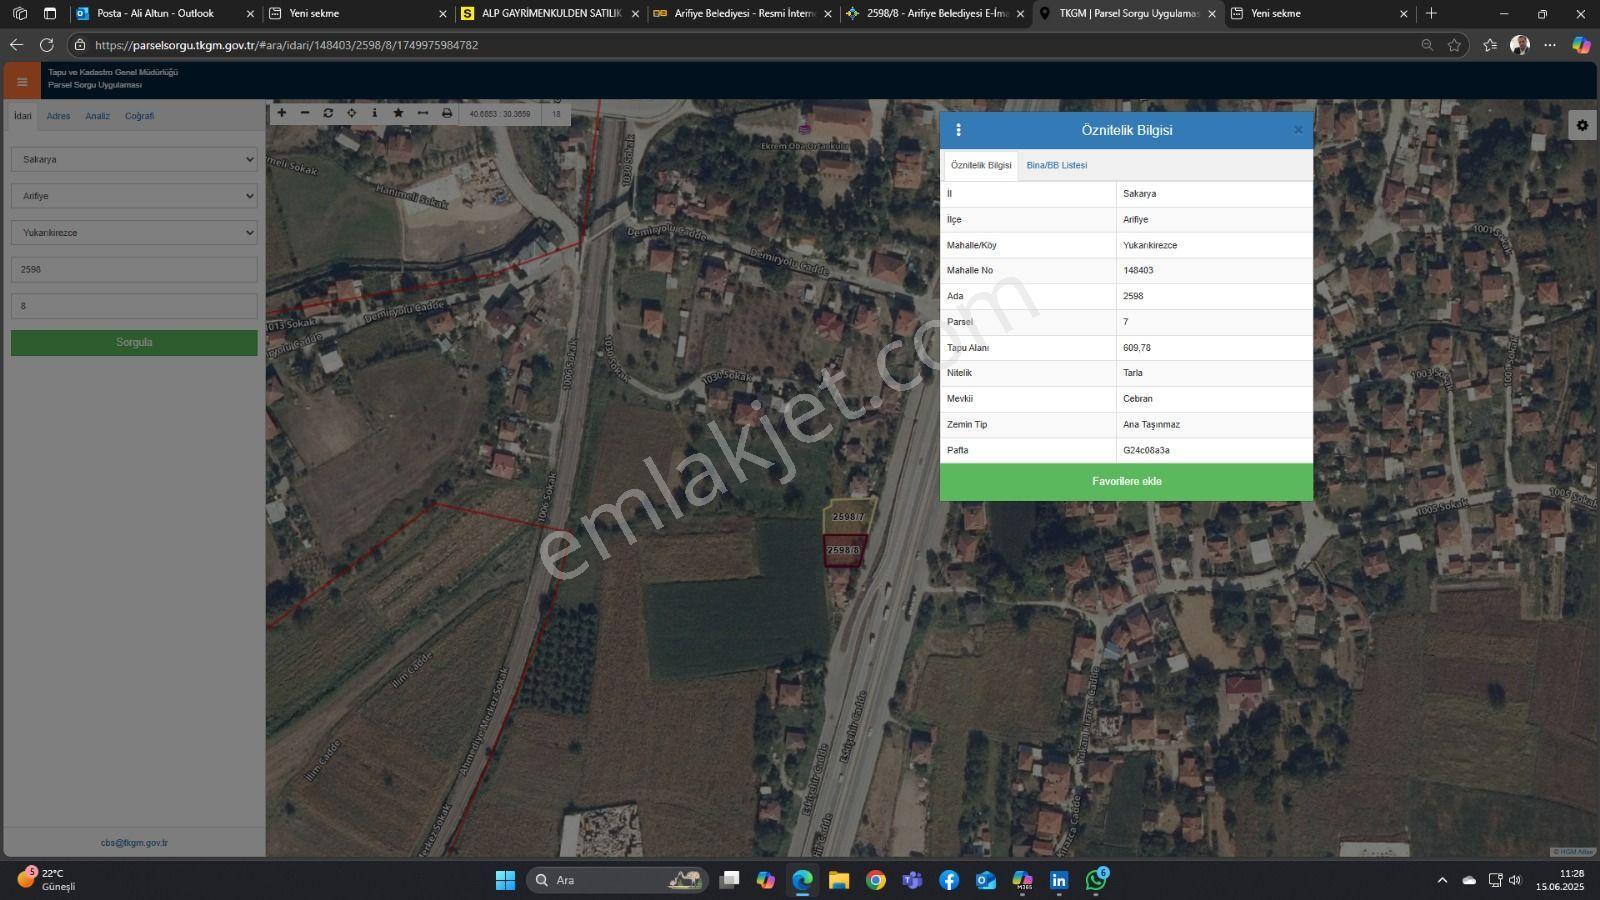
Task: Zoom in with the plus map tool
Action: (x=282, y=113)
